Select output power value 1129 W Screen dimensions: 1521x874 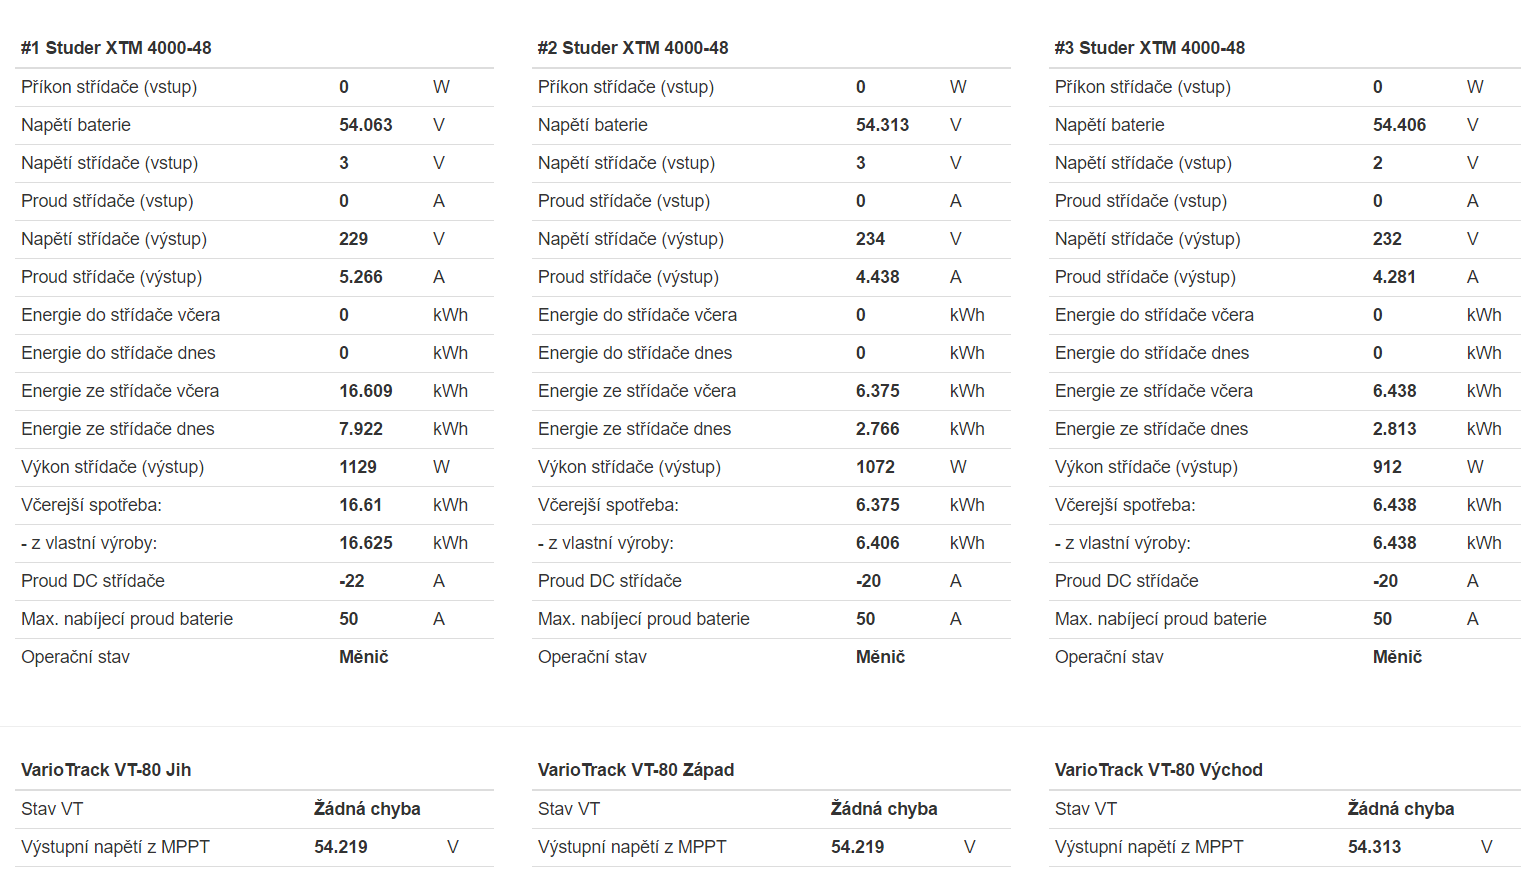(x=358, y=467)
